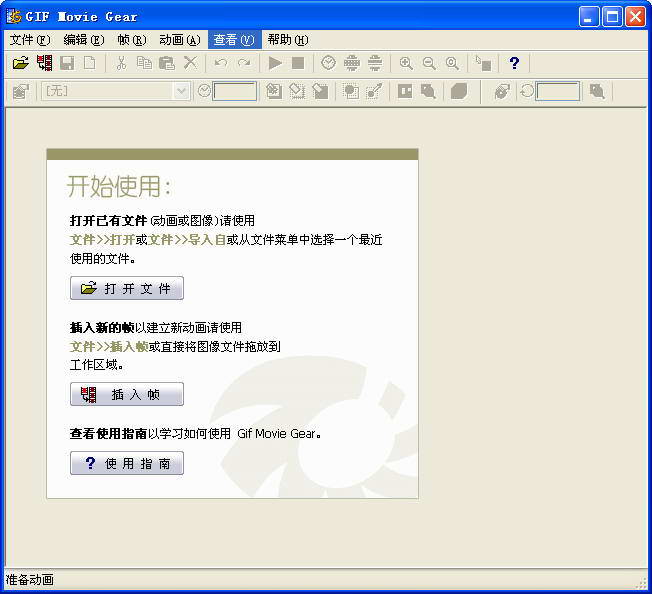Click the undo arrow icon
652x594 pixels.
[x=220, y=63]
